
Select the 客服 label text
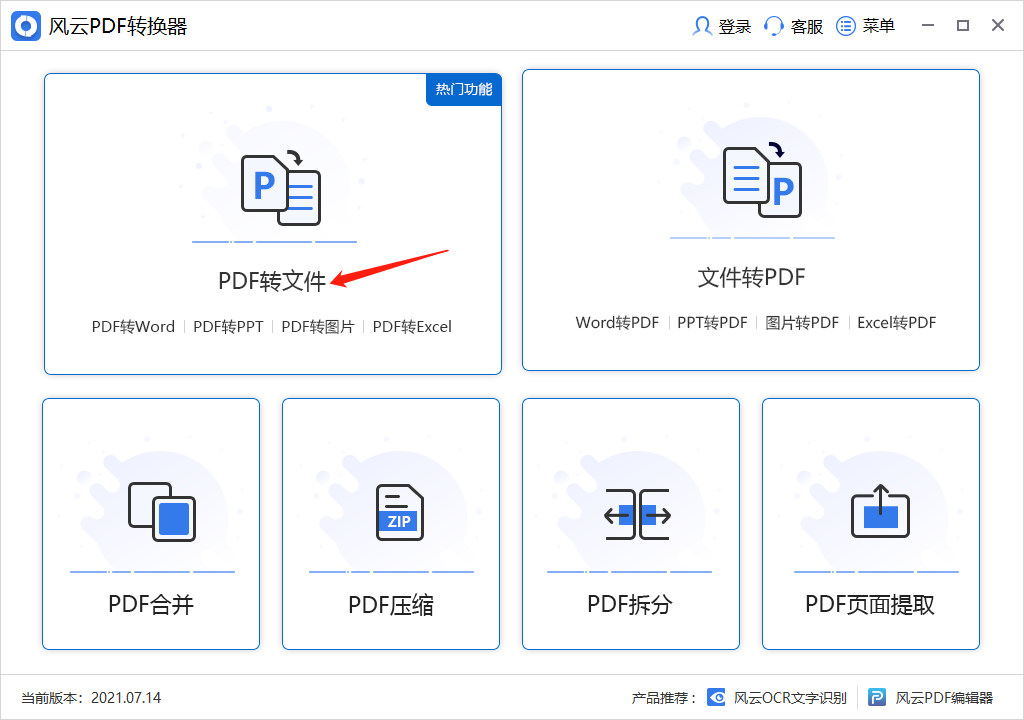click(x=807, y=27)
